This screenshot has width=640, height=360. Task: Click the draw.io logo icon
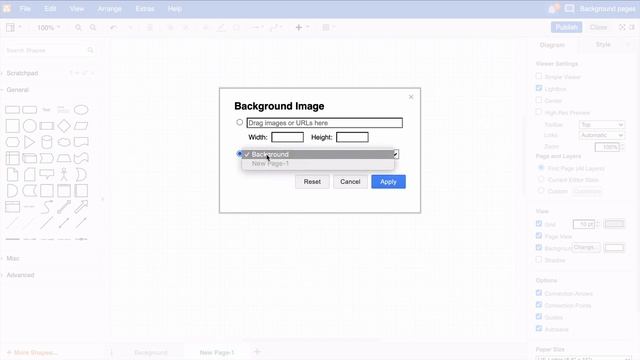7,9
